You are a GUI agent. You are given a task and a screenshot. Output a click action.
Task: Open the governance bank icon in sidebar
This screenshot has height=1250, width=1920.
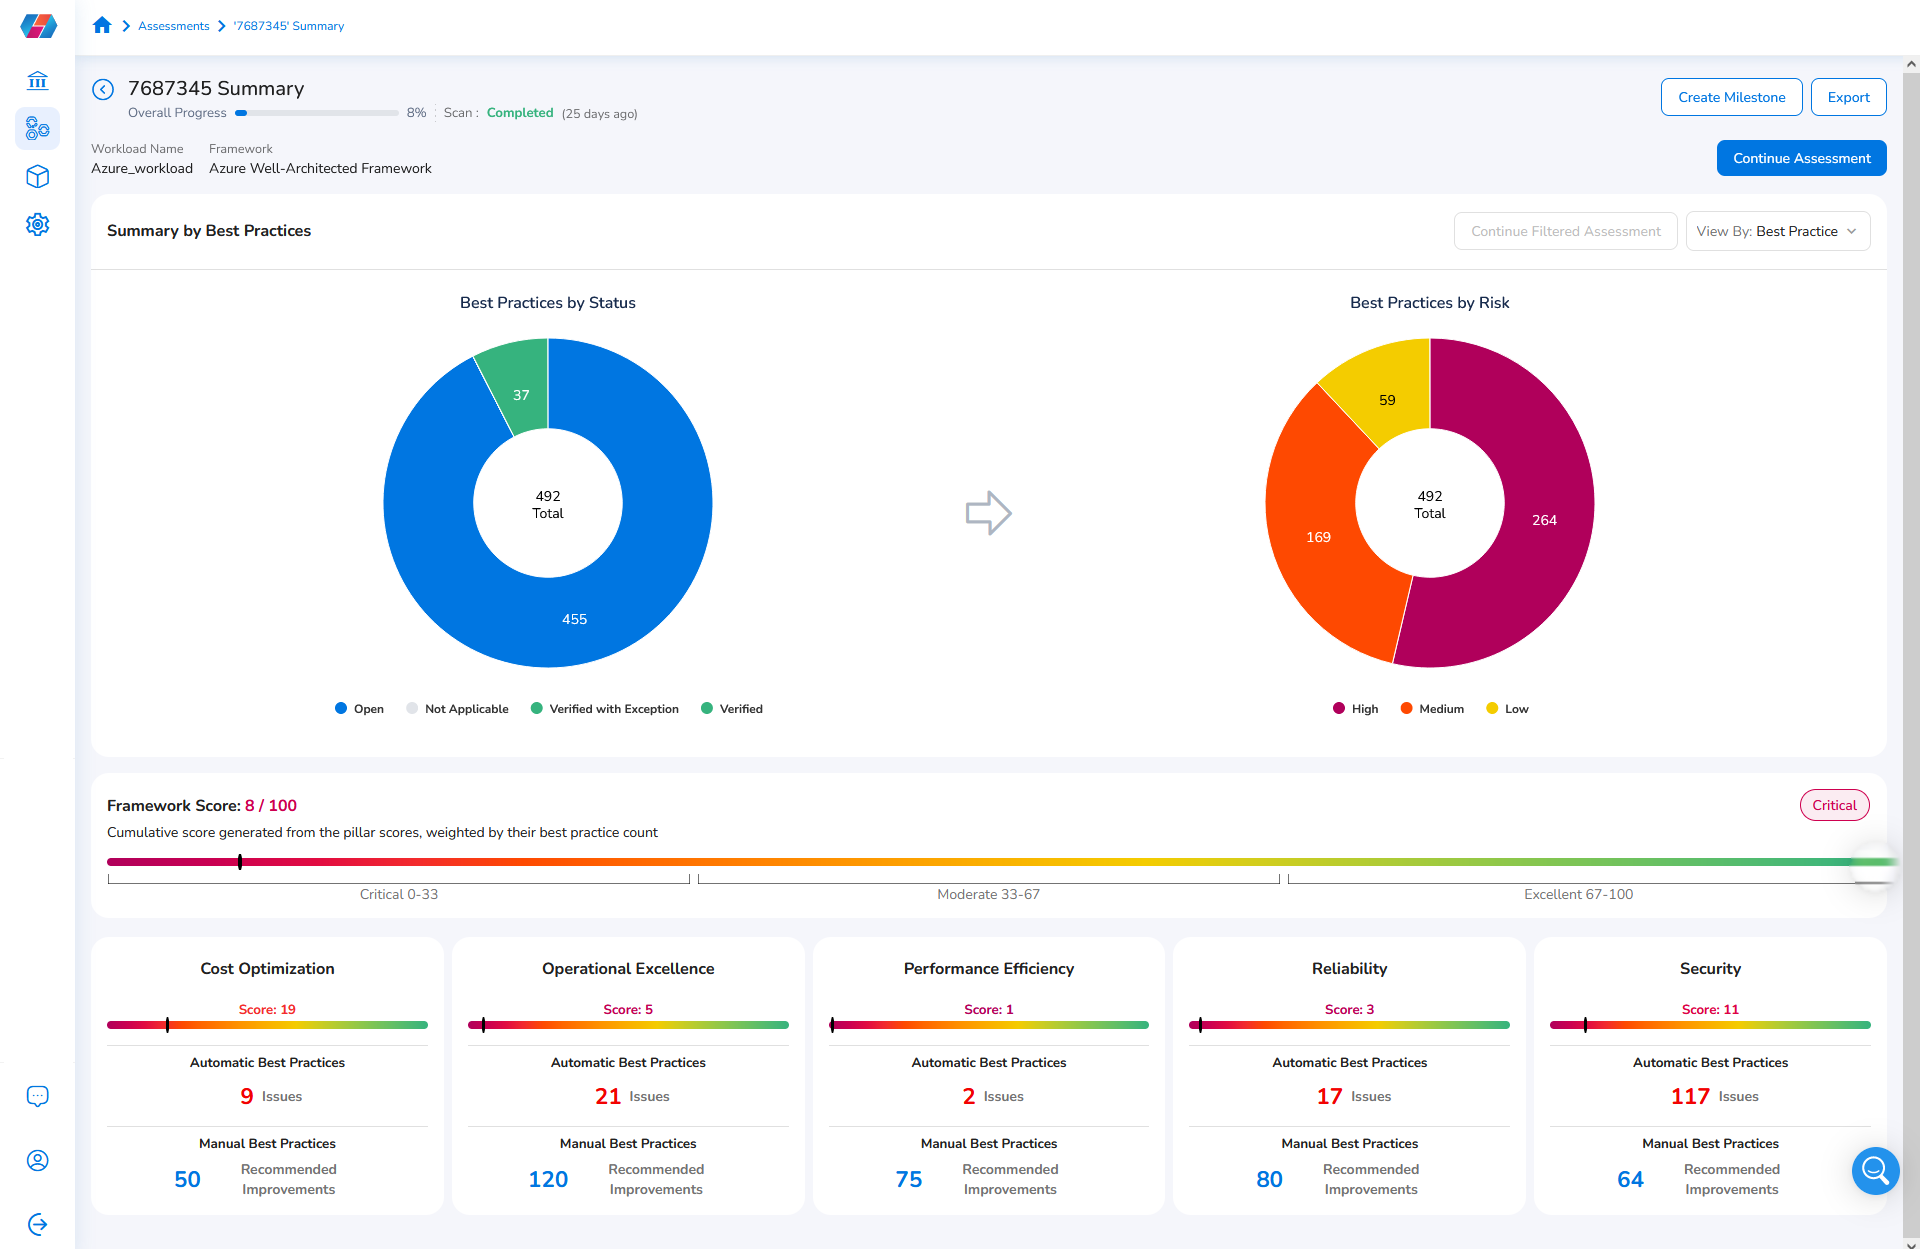(x=38, y=80)
